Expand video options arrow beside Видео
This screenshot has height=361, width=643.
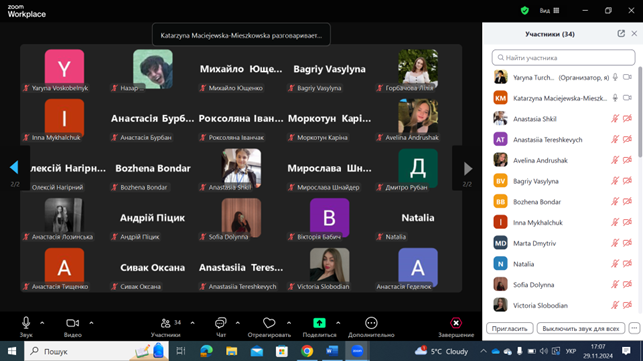click(91, 323)
